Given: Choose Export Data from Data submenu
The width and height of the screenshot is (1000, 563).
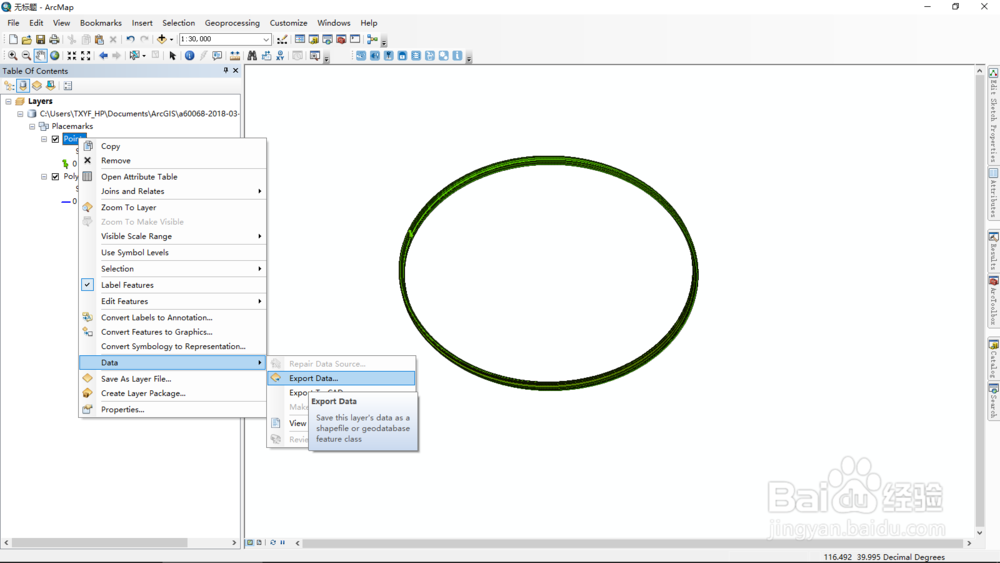Looking at the screenshot, I should 341,378.
